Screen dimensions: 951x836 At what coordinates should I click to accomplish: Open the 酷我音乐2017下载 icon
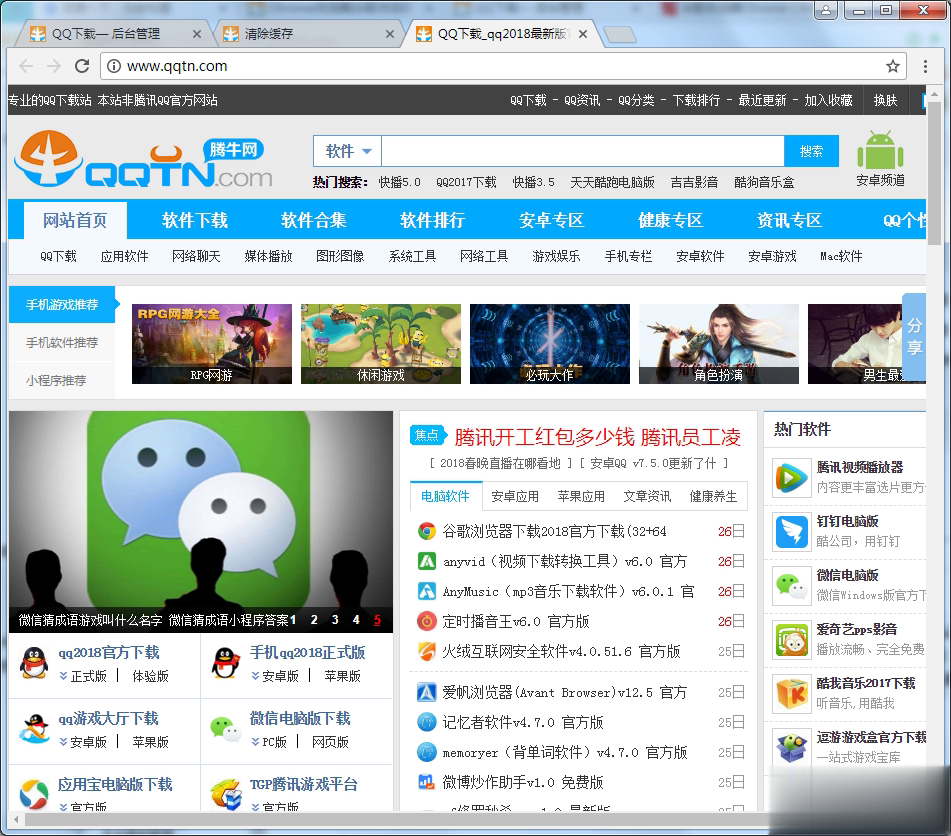791,695
